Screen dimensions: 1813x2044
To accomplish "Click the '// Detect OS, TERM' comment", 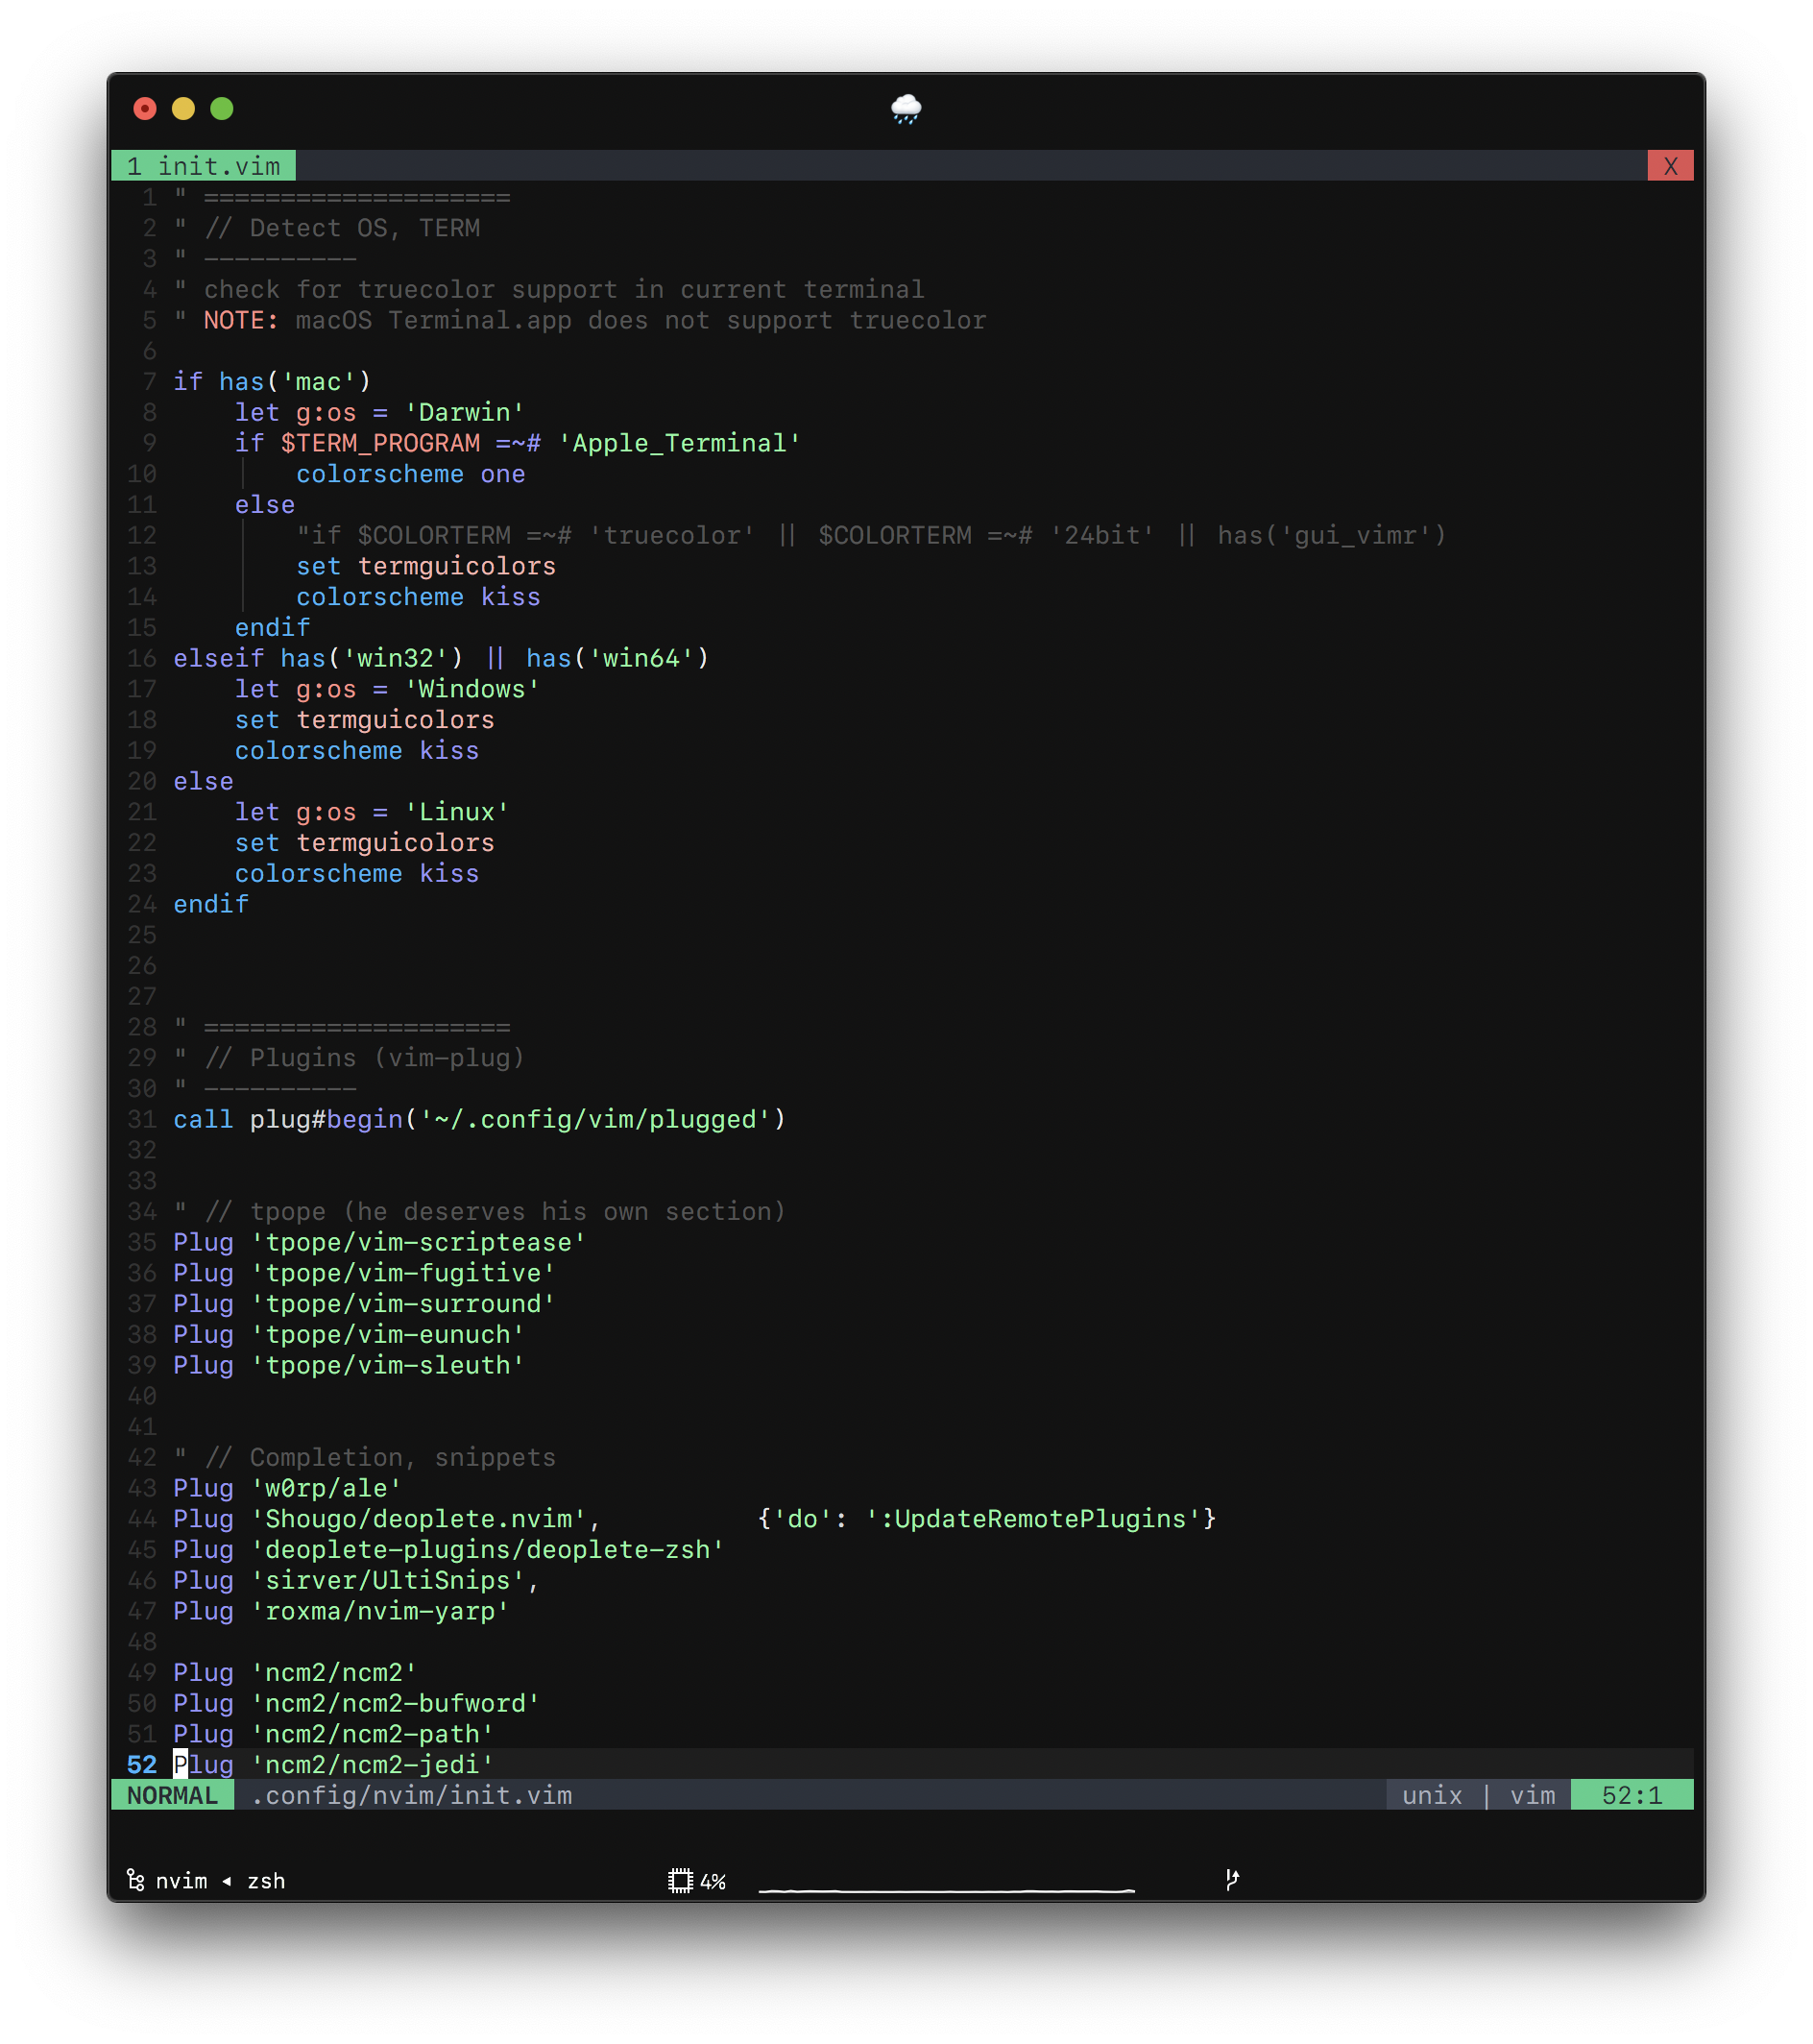I will point(342,228).
